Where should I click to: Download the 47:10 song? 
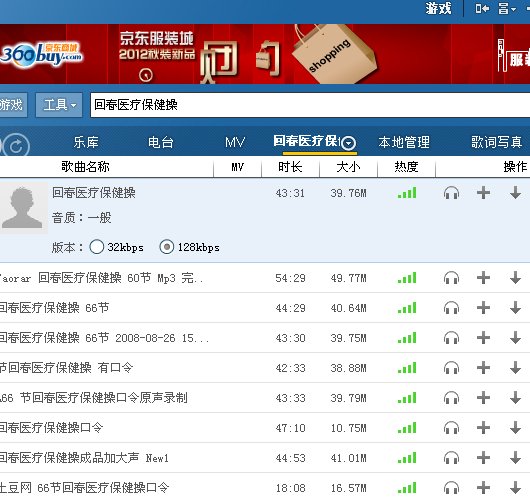tap(515, 428)
